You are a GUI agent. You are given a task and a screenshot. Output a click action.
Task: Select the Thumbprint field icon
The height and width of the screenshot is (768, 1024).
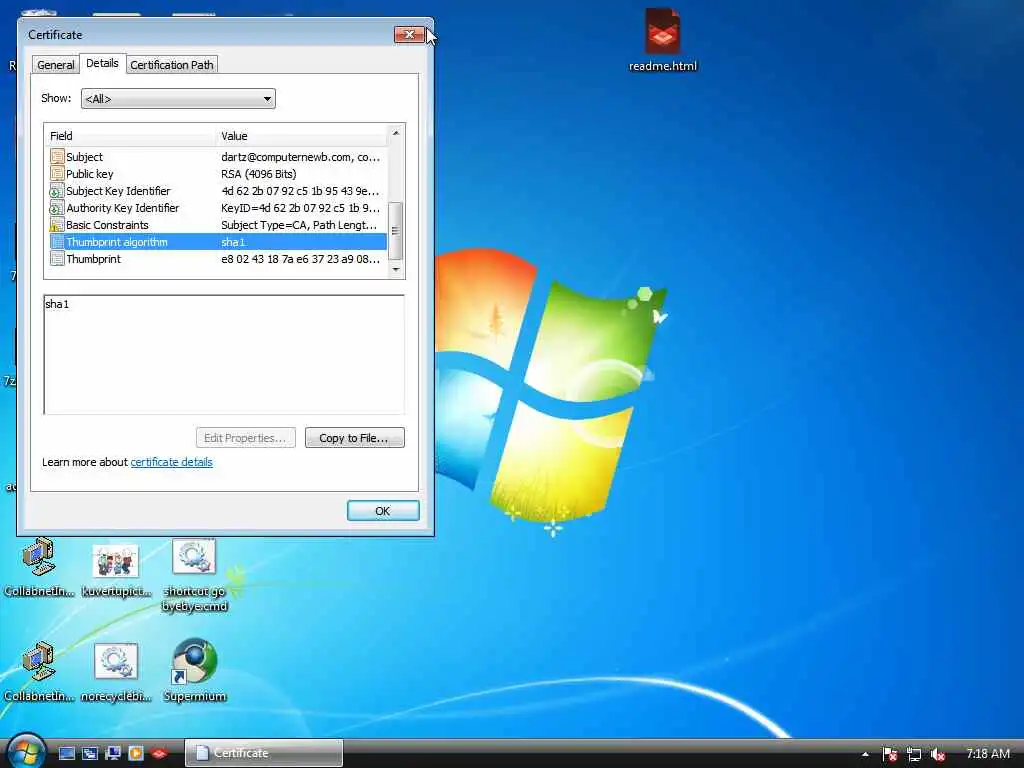tap(57, 259)
